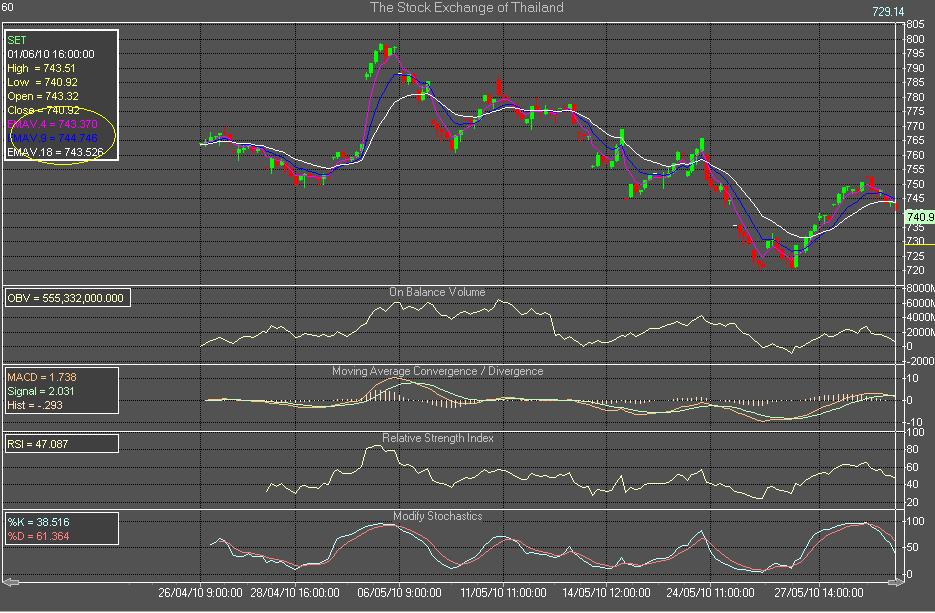
Task: Click the EMAV.9 = 744.746 legend entry
Action: tap(52, 138)
